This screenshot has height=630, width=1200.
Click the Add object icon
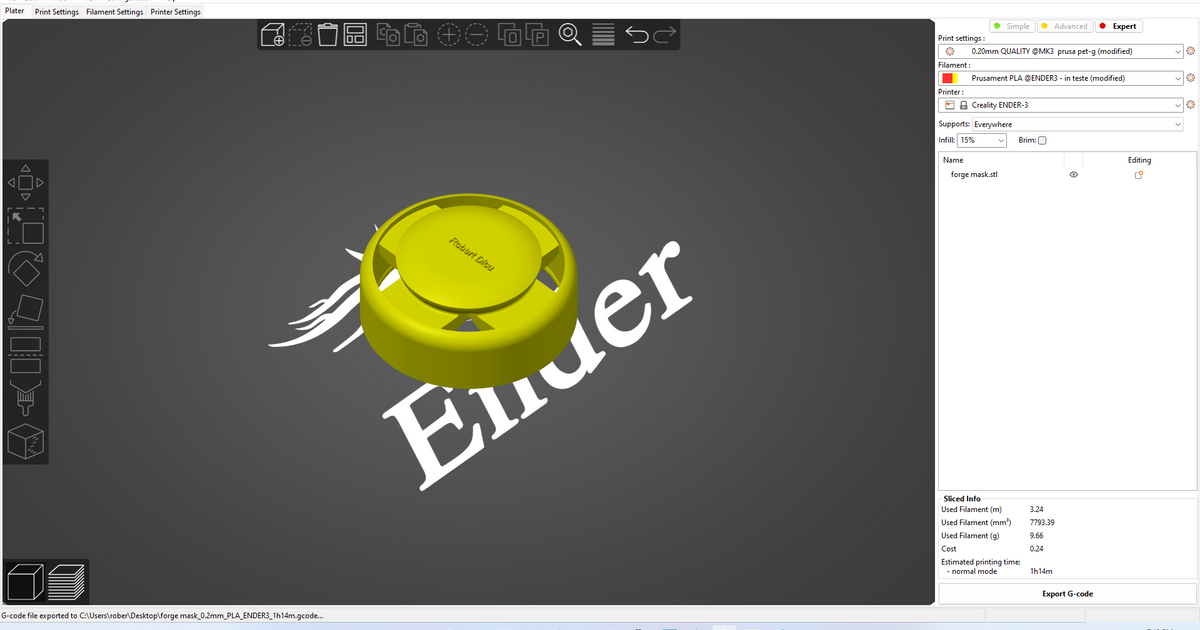pyautogui.click(x=272, y=36)
